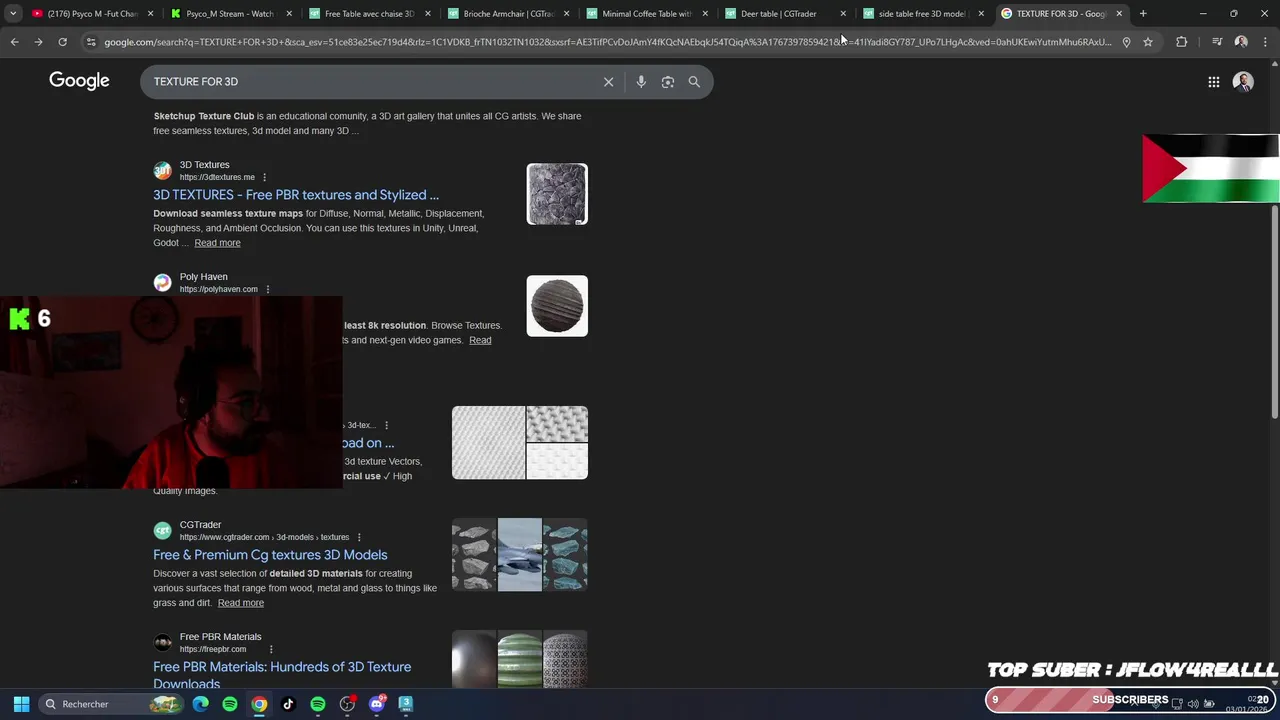Screen dimensions: 1280x720
Task: Click the page vertical scrollbar
Action: click(x=1274, y=310)
